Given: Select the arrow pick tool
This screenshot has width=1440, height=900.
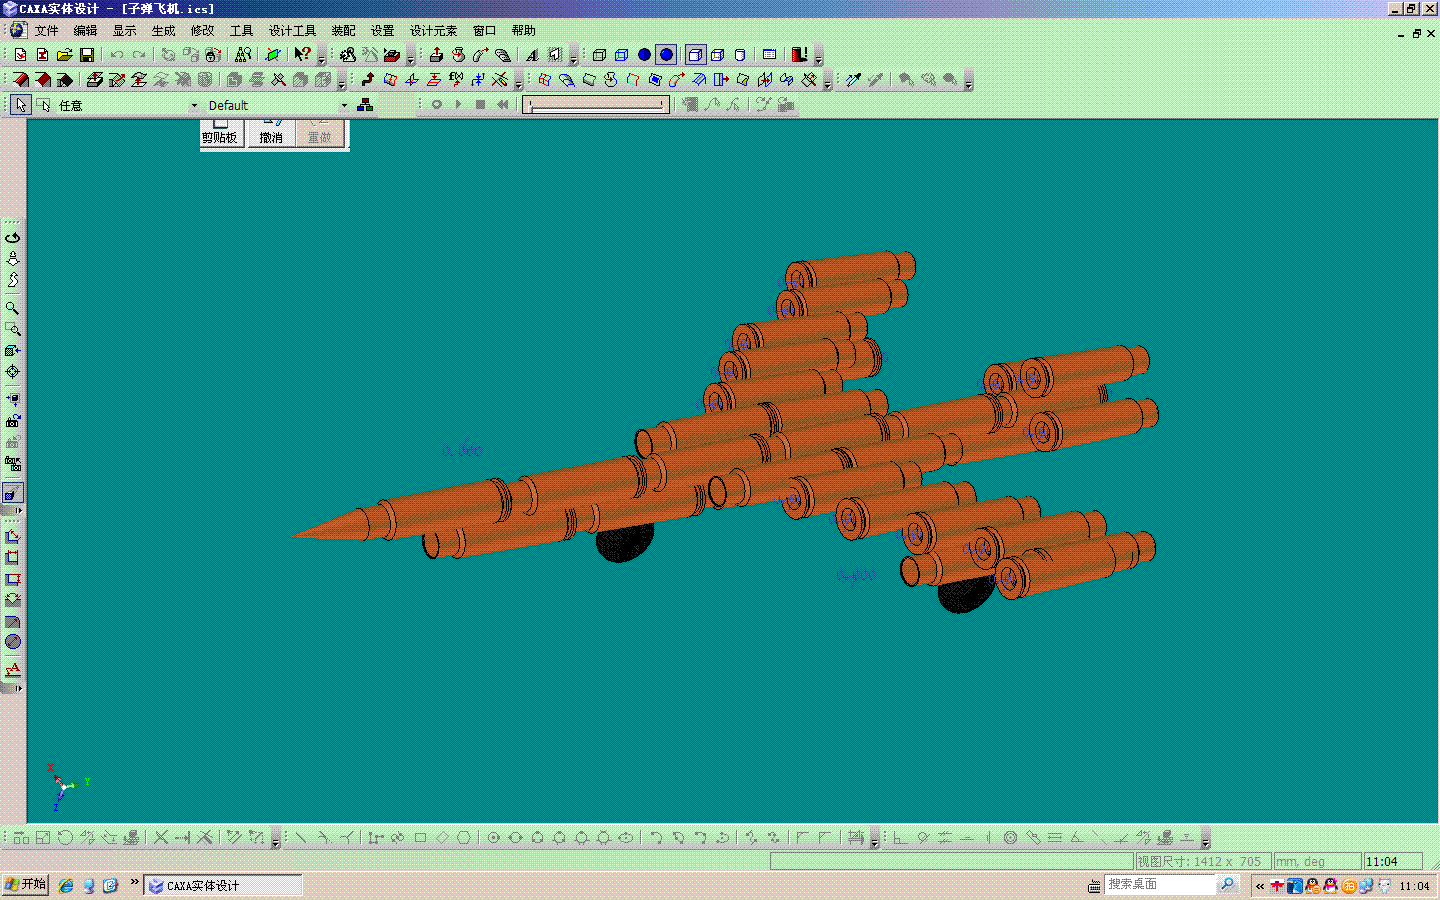Looking at the screenshot, I should (20, 105).
